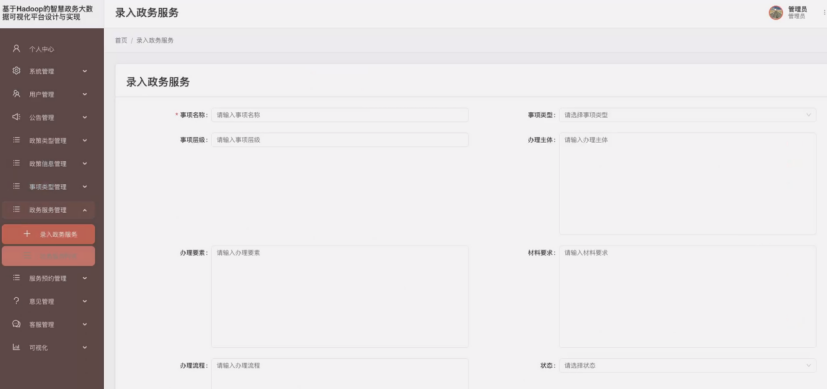Click inside the 办理主体 text area

coord(688,183)
